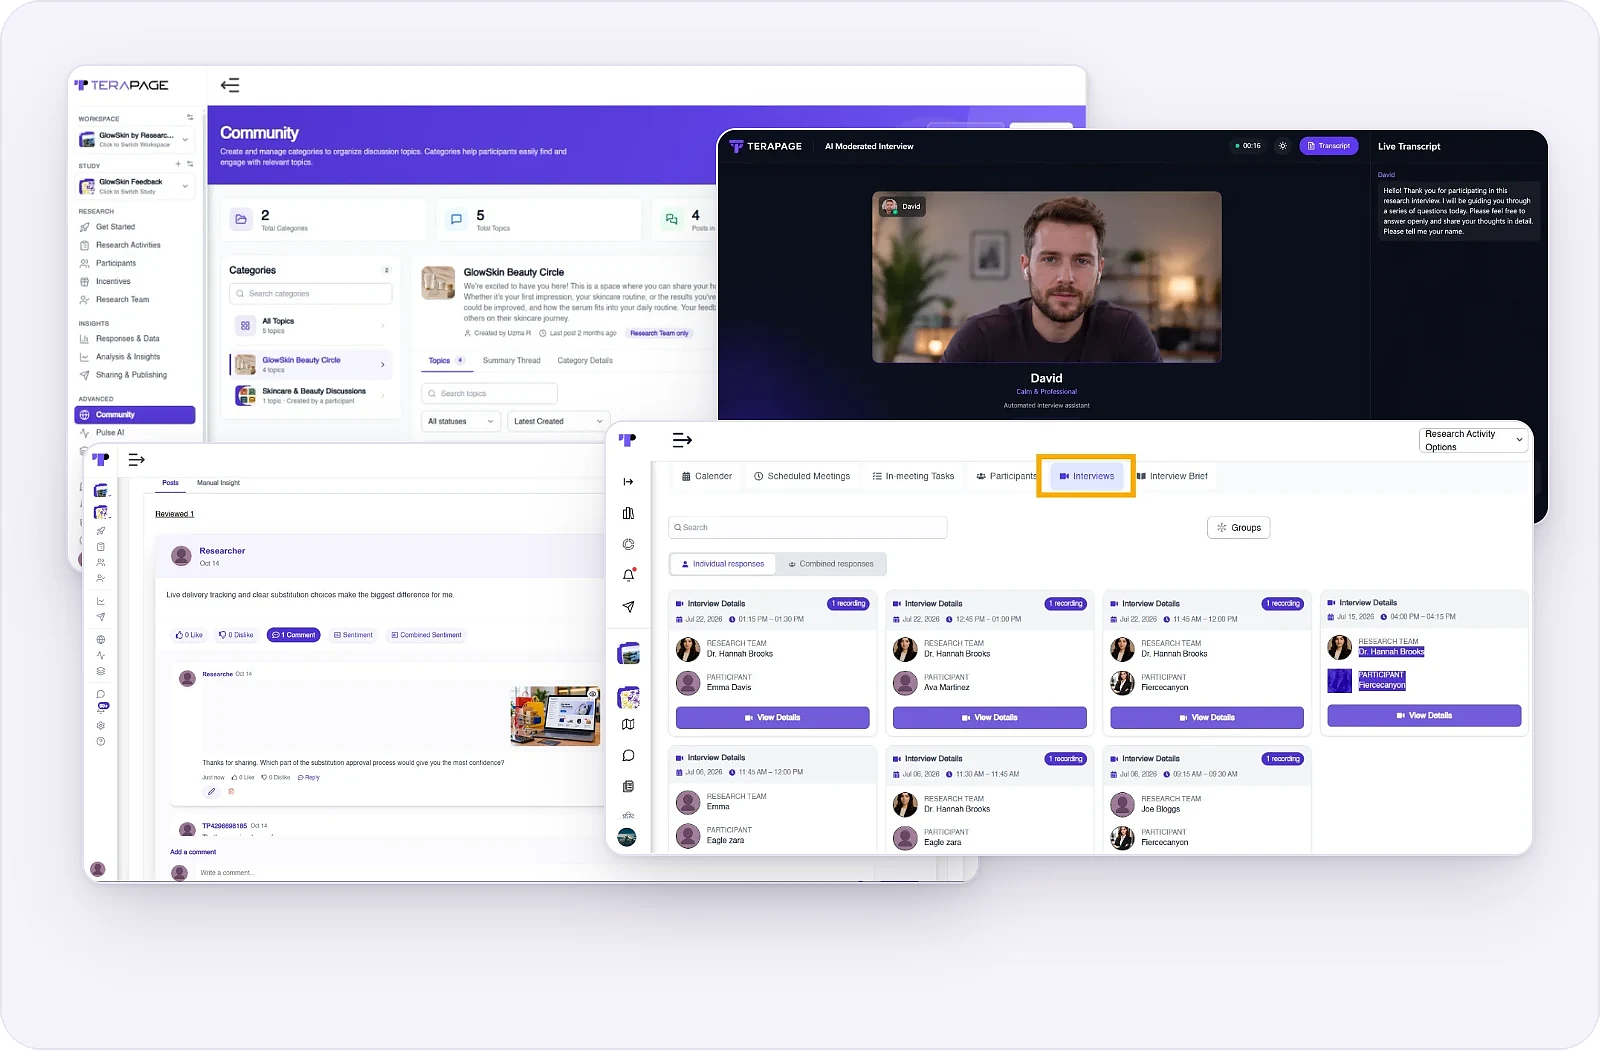Toggle brightness sun icon in AI interview window

pos(1283,146)
